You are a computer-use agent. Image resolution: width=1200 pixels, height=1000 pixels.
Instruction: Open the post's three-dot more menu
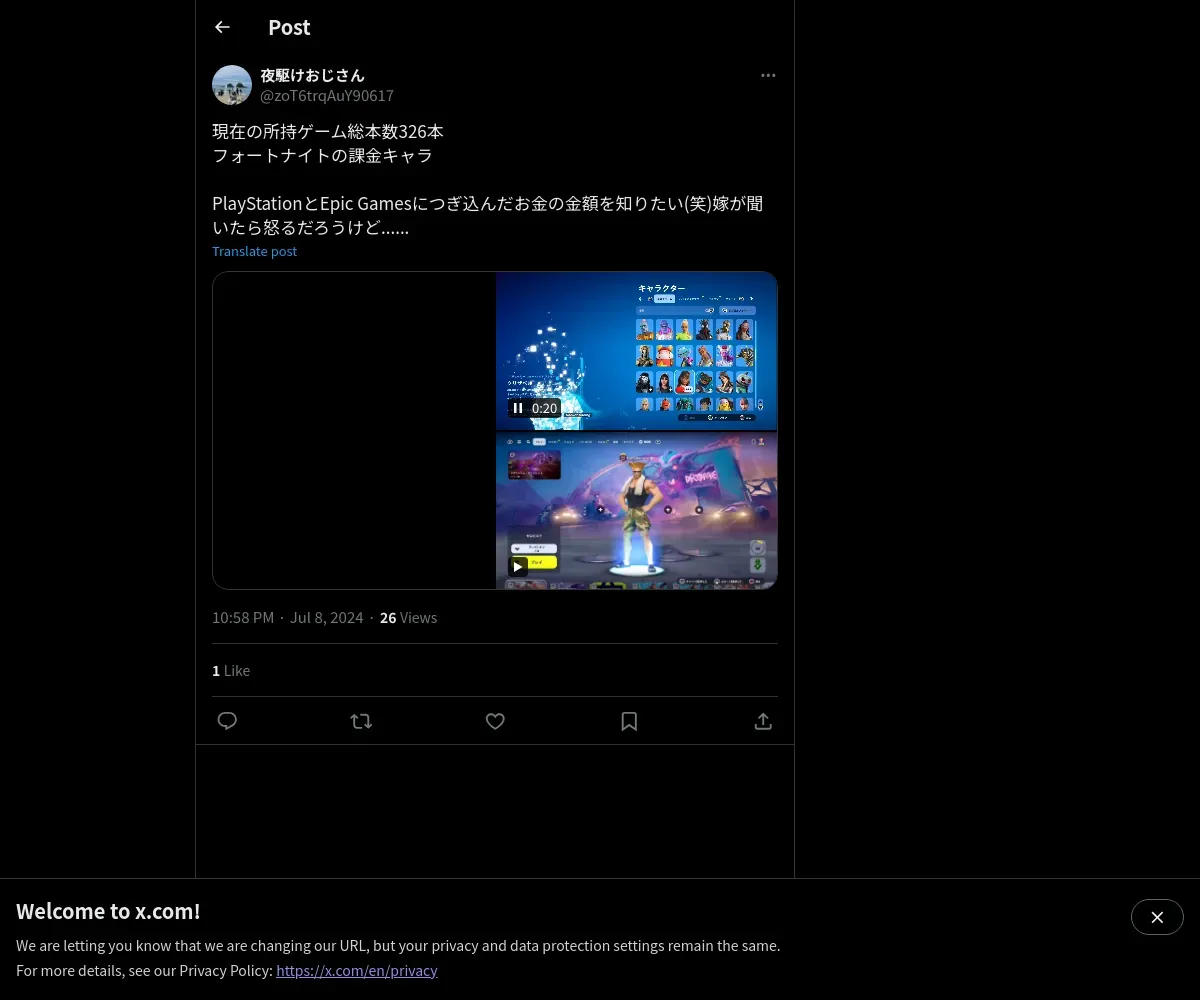pos(768,75)
